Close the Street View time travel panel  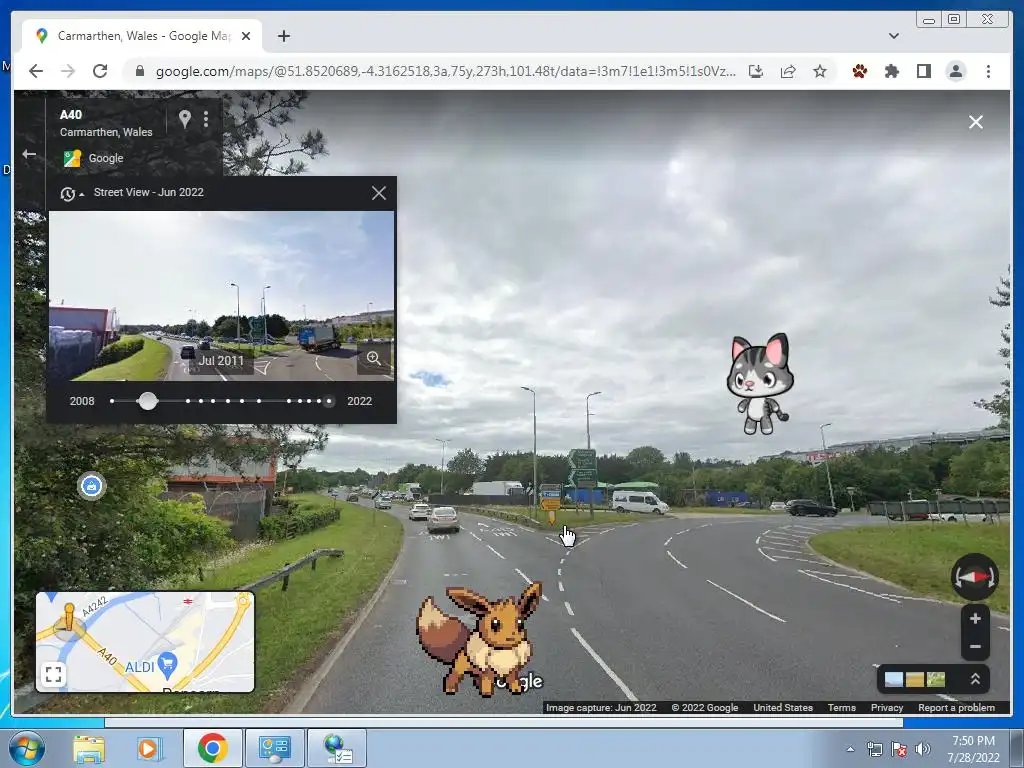coord(379,193)
